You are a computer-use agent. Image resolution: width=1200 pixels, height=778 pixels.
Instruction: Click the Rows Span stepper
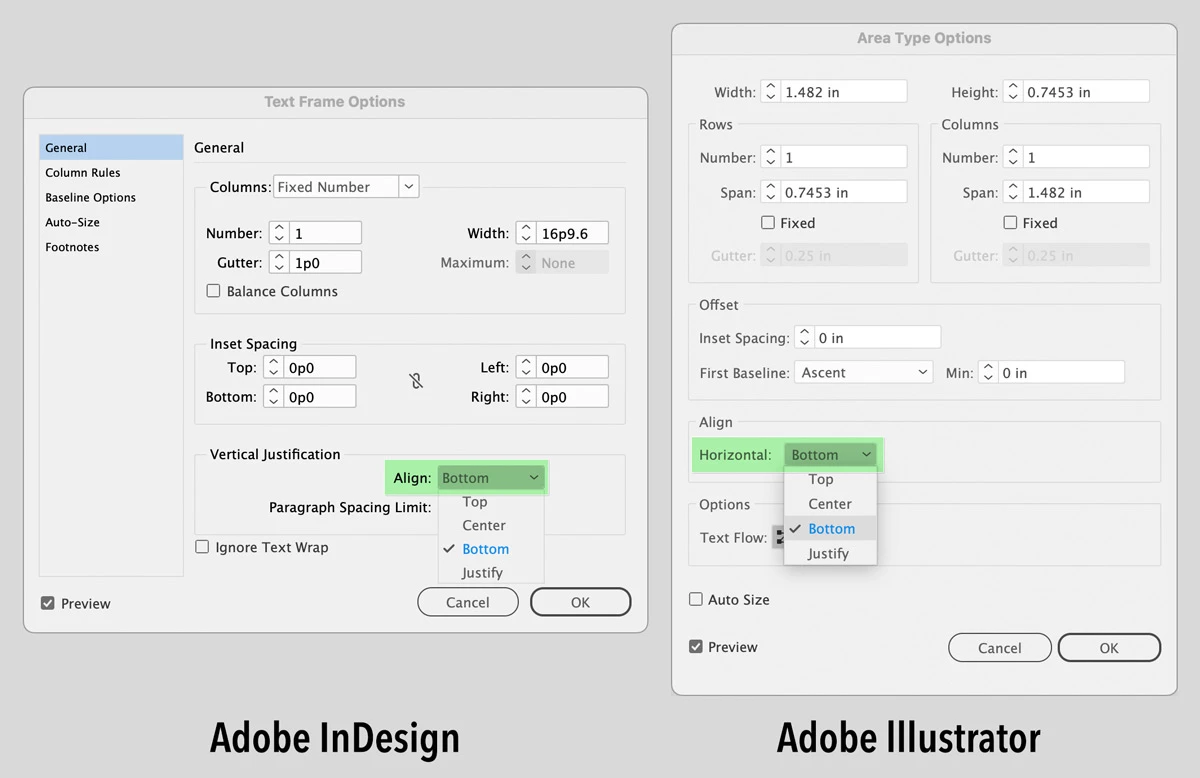770,192
